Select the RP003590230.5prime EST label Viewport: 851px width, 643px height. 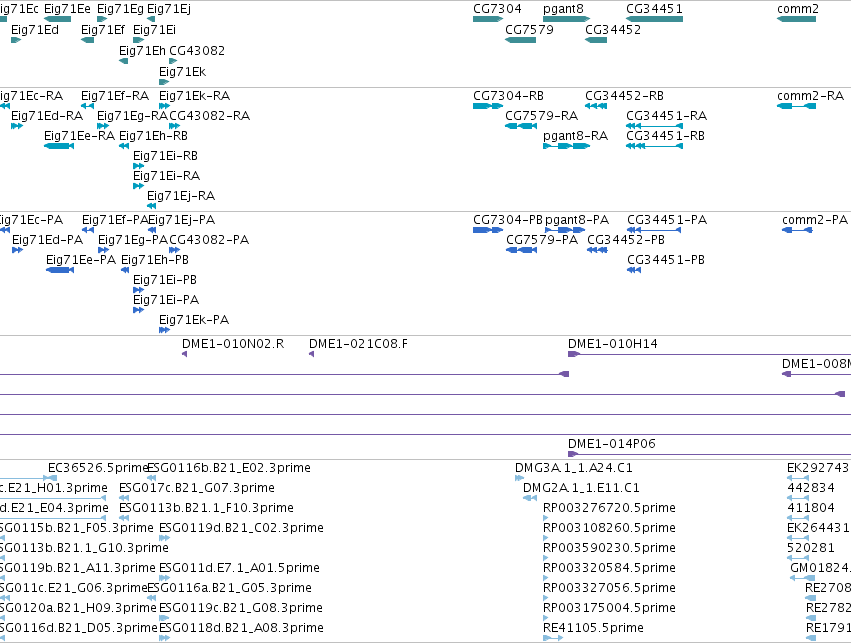(609, 547)
